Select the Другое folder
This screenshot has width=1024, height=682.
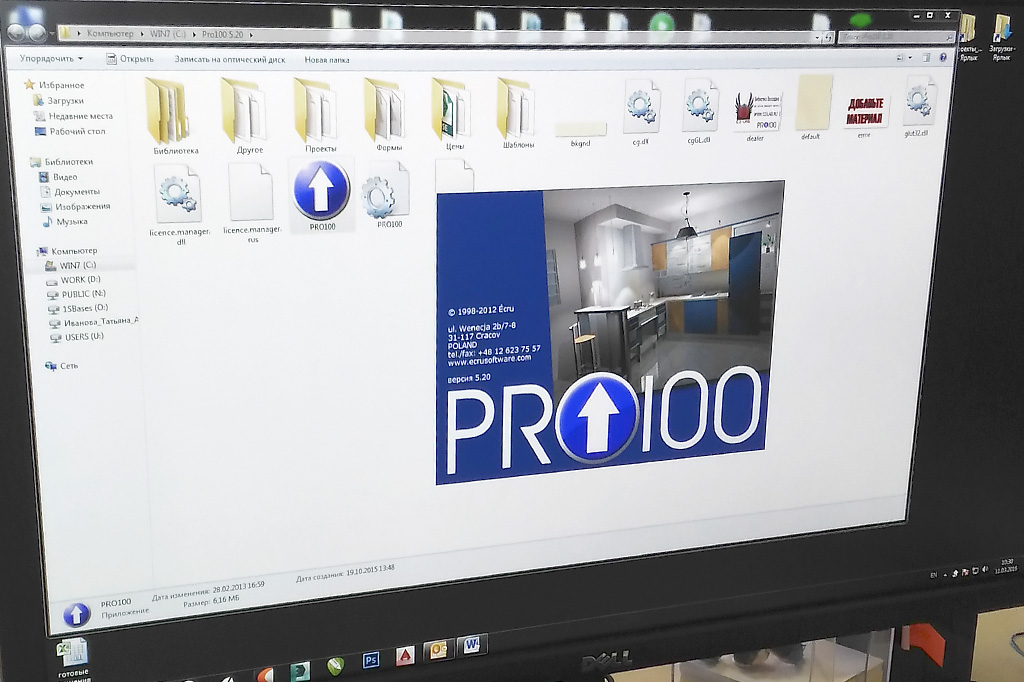click(x=246, y=116)
